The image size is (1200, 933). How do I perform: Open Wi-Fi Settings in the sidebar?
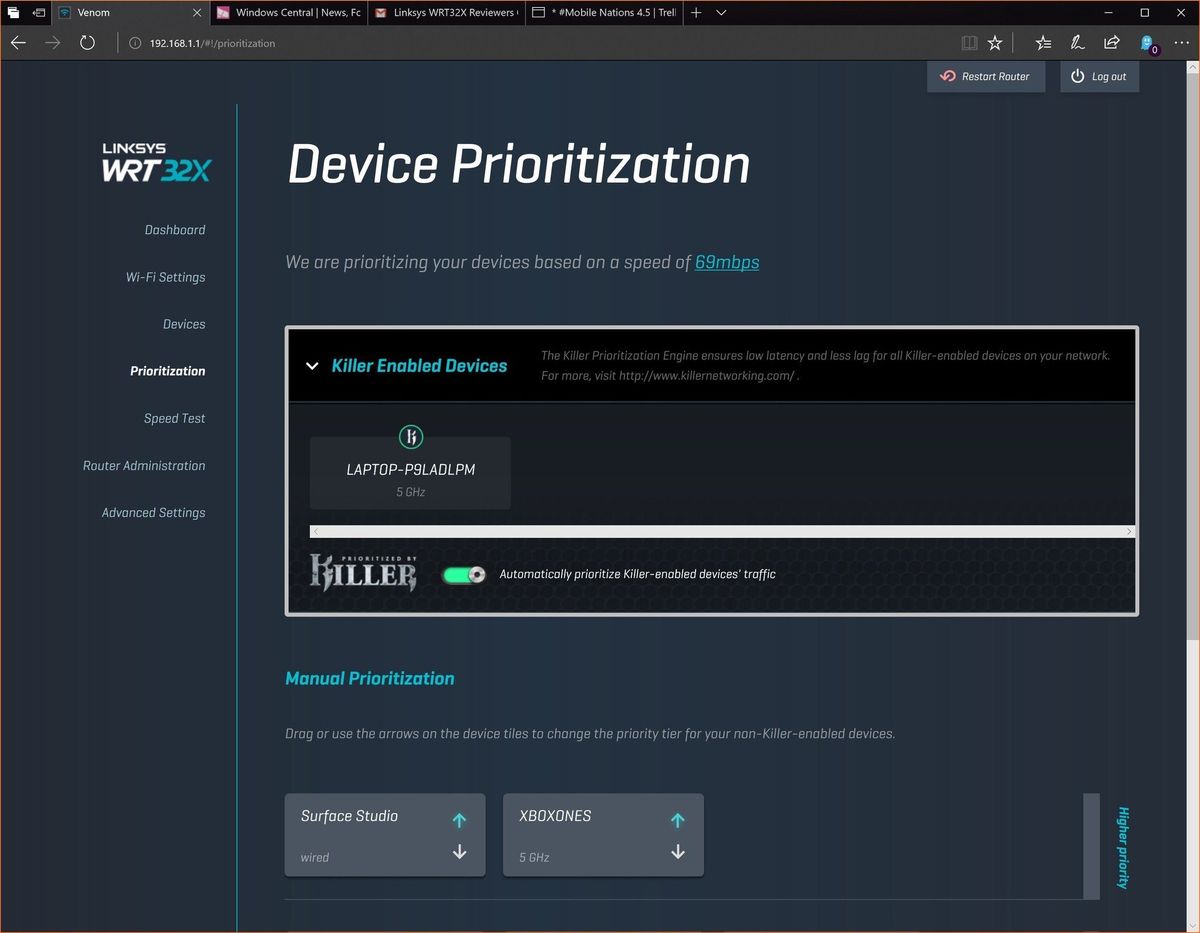(x=166, y=277)
